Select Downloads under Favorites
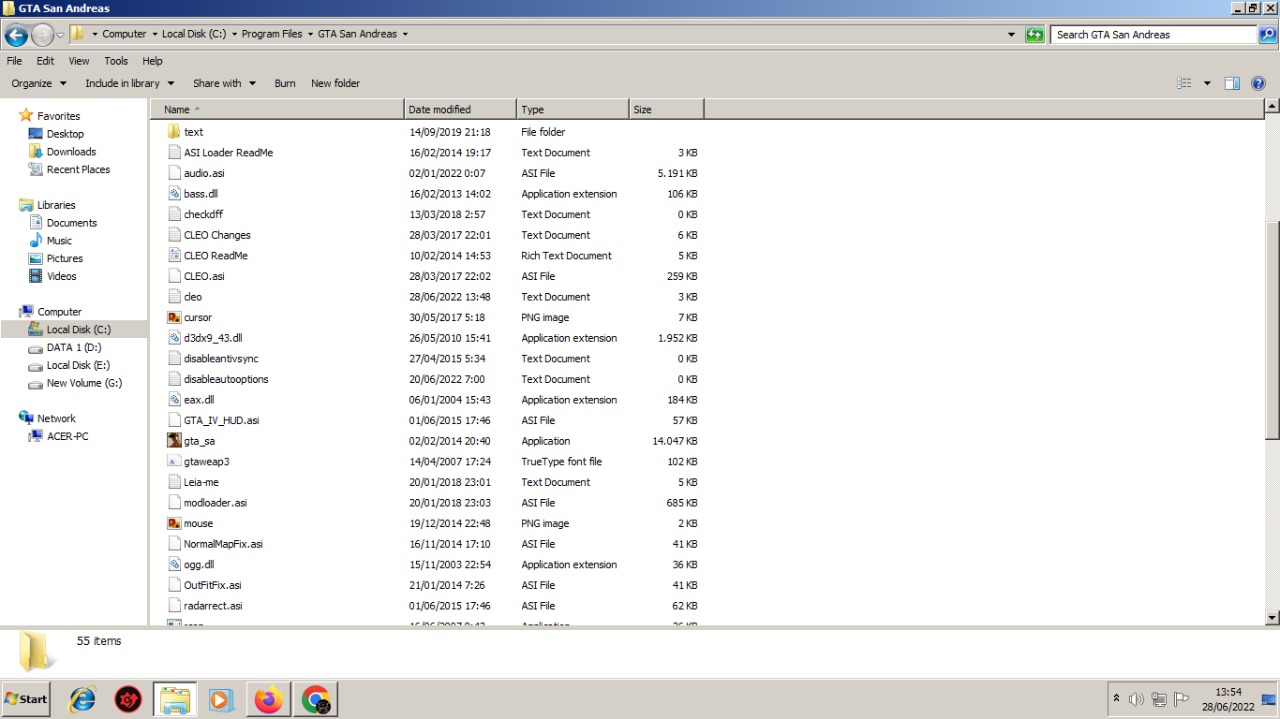The height and width of the screenshot is (719, 1280). pos(71,152)
